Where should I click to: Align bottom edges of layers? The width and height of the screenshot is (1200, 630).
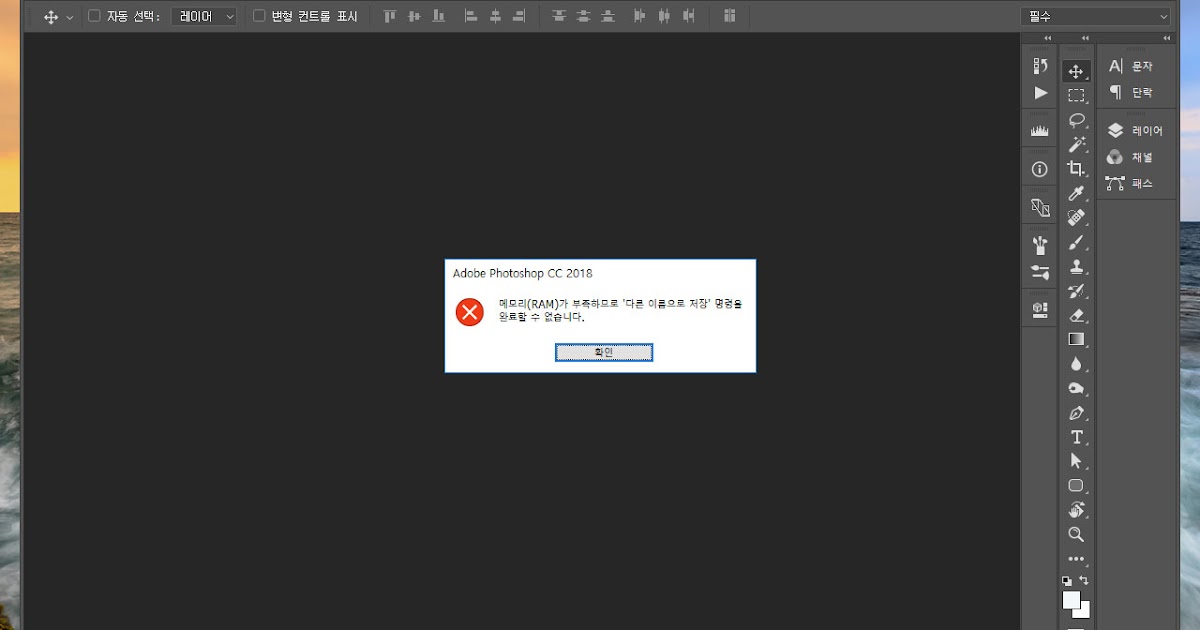[438, 16]
